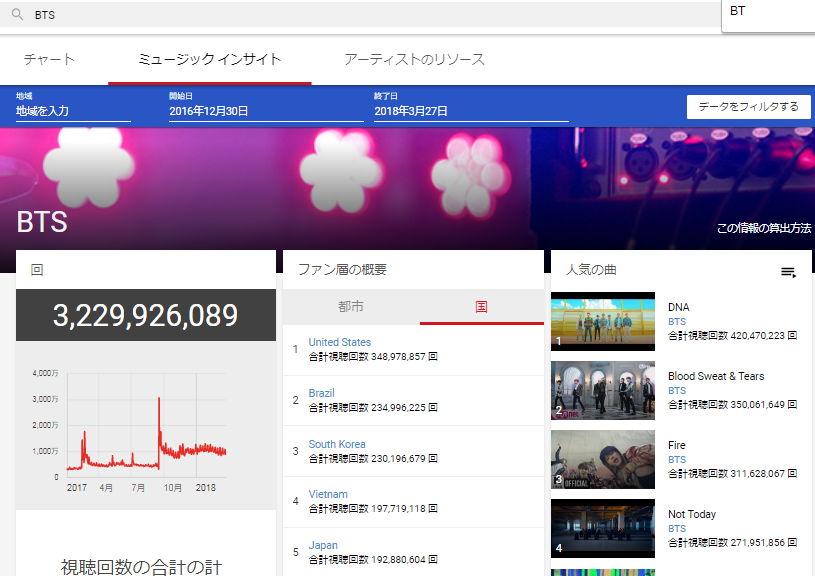815x576 pixels.
Task: Play the Blood Sweat & Tears thumbnail
Action: click(x=603, y=390)
